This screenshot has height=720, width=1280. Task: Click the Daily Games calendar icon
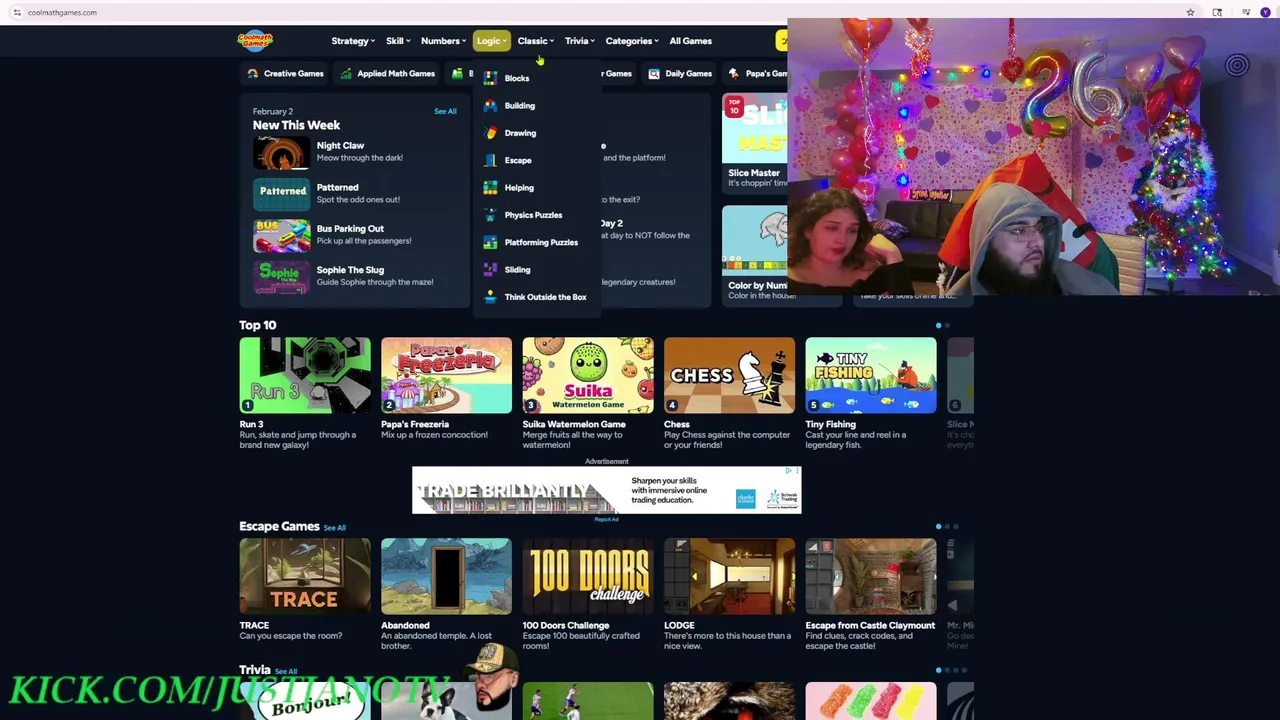tap(654, 73)
